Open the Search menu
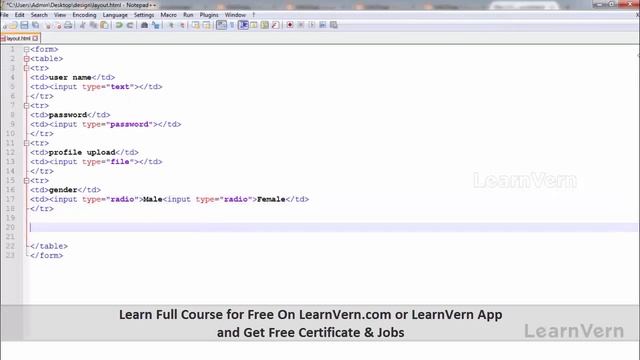The height and width of the screenshot is (360, 640). tap(39, 15)
